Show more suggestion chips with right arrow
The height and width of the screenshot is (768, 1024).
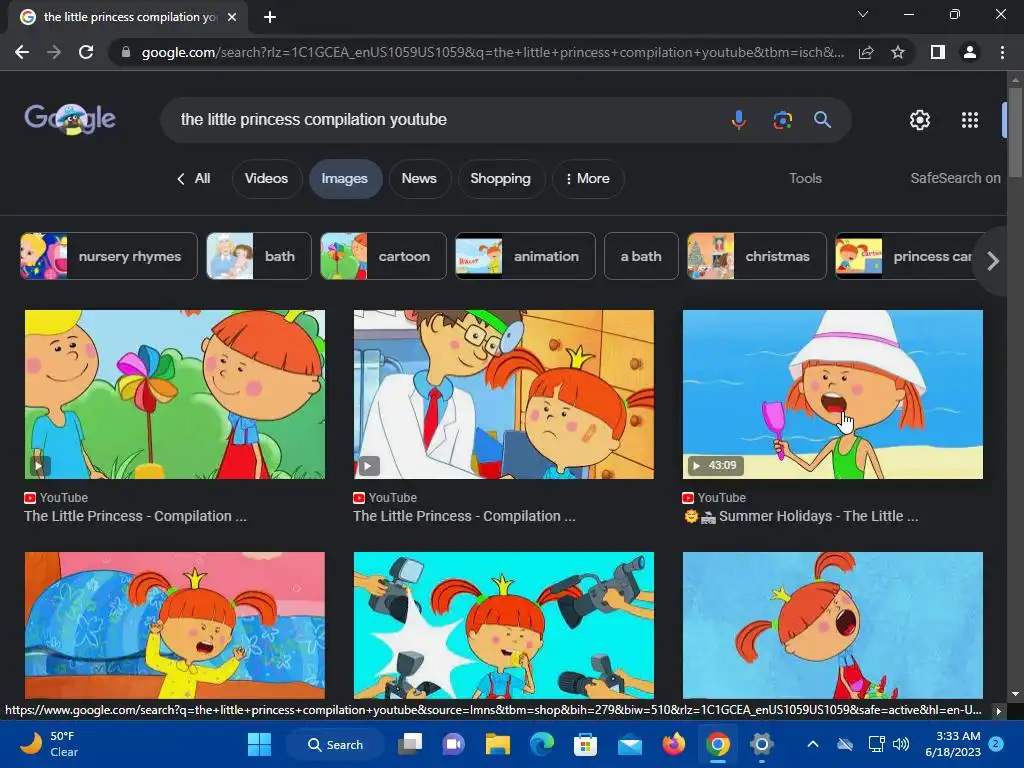(993, 261)
